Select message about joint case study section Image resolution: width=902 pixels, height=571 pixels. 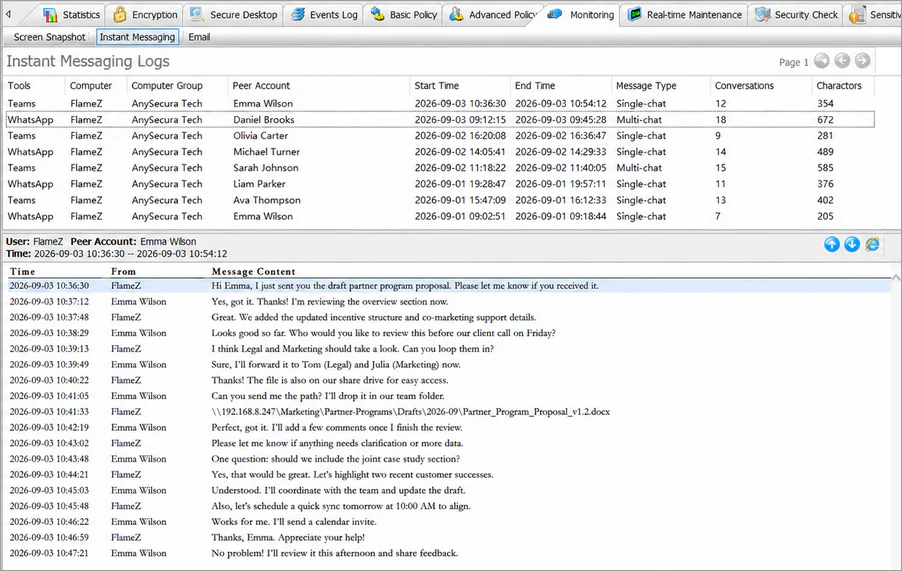point(449,459)
